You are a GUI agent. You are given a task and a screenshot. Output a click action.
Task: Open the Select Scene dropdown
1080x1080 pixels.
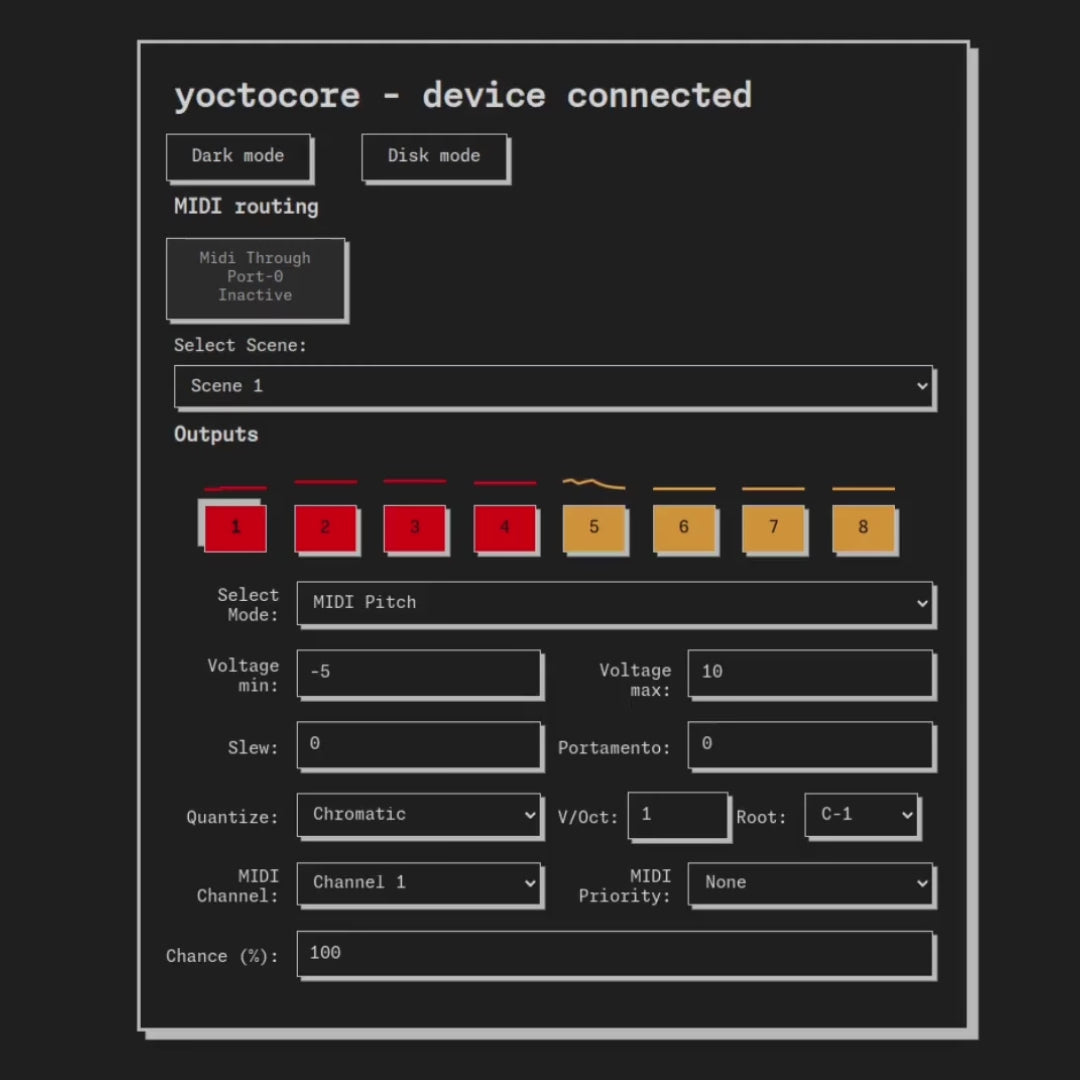point(553,386)
